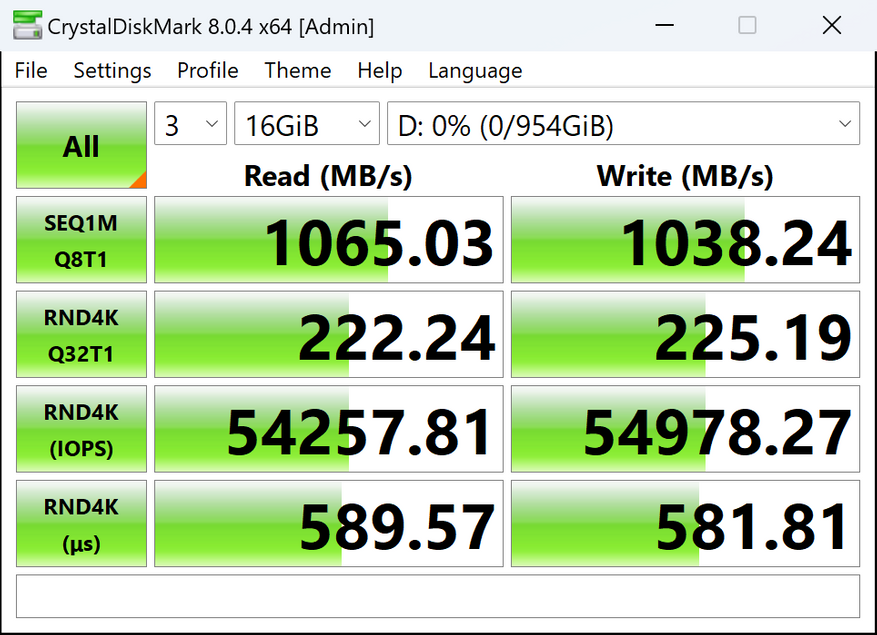Open the Help menu

[379, 70]
